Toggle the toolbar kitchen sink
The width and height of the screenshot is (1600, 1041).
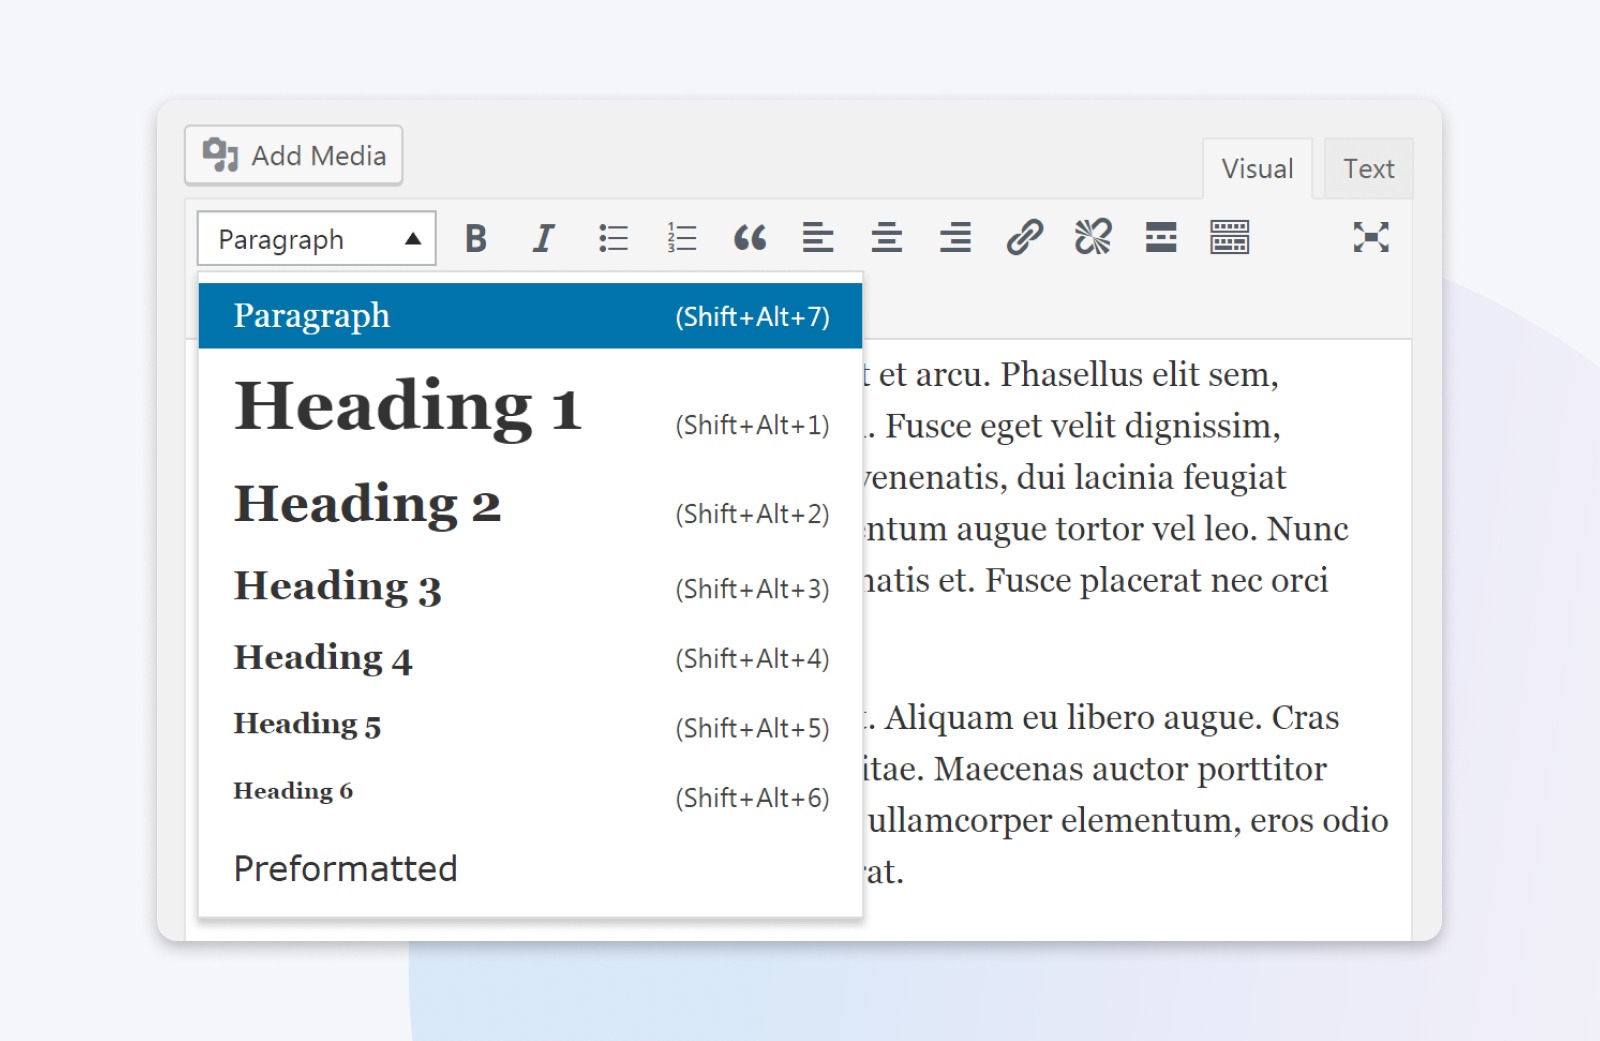(x=1229, y=238)
